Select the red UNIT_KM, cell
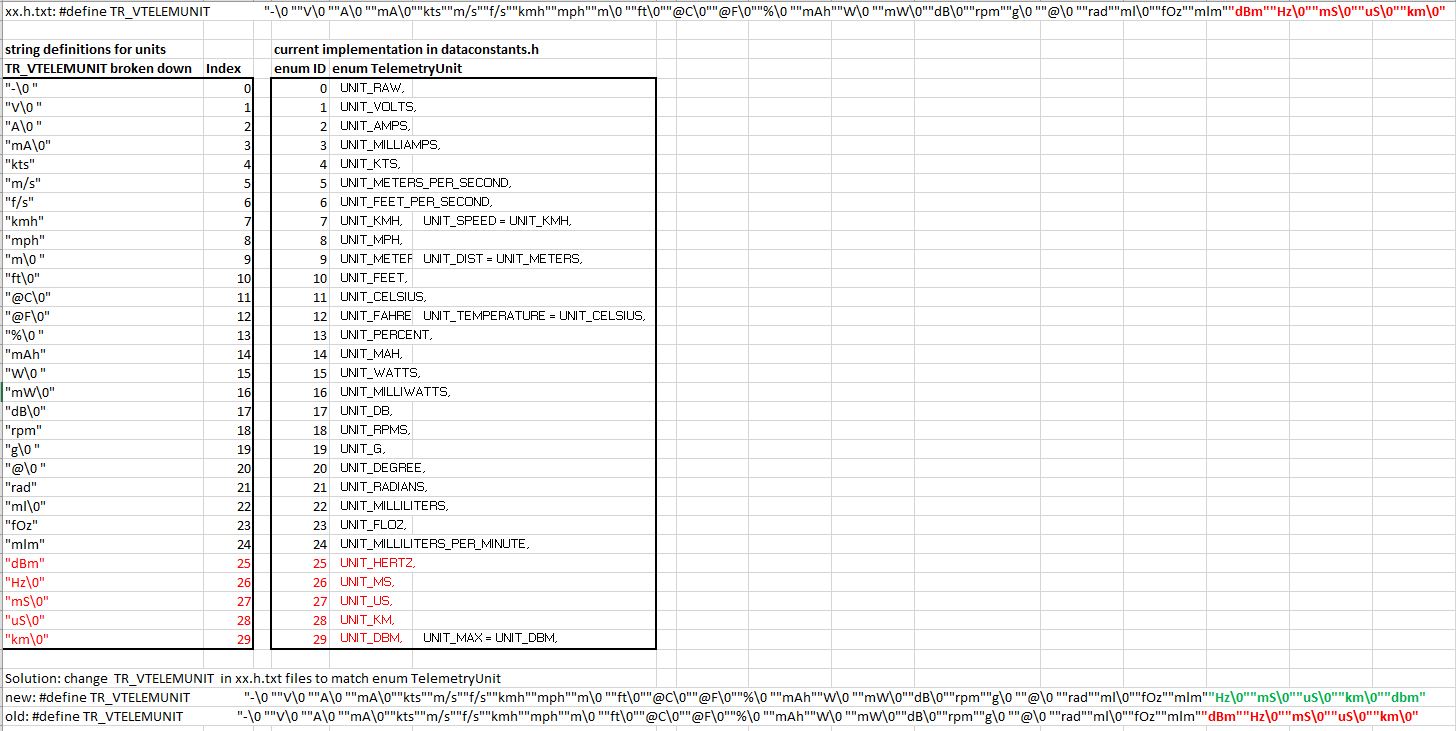 (x=367, y=620)
